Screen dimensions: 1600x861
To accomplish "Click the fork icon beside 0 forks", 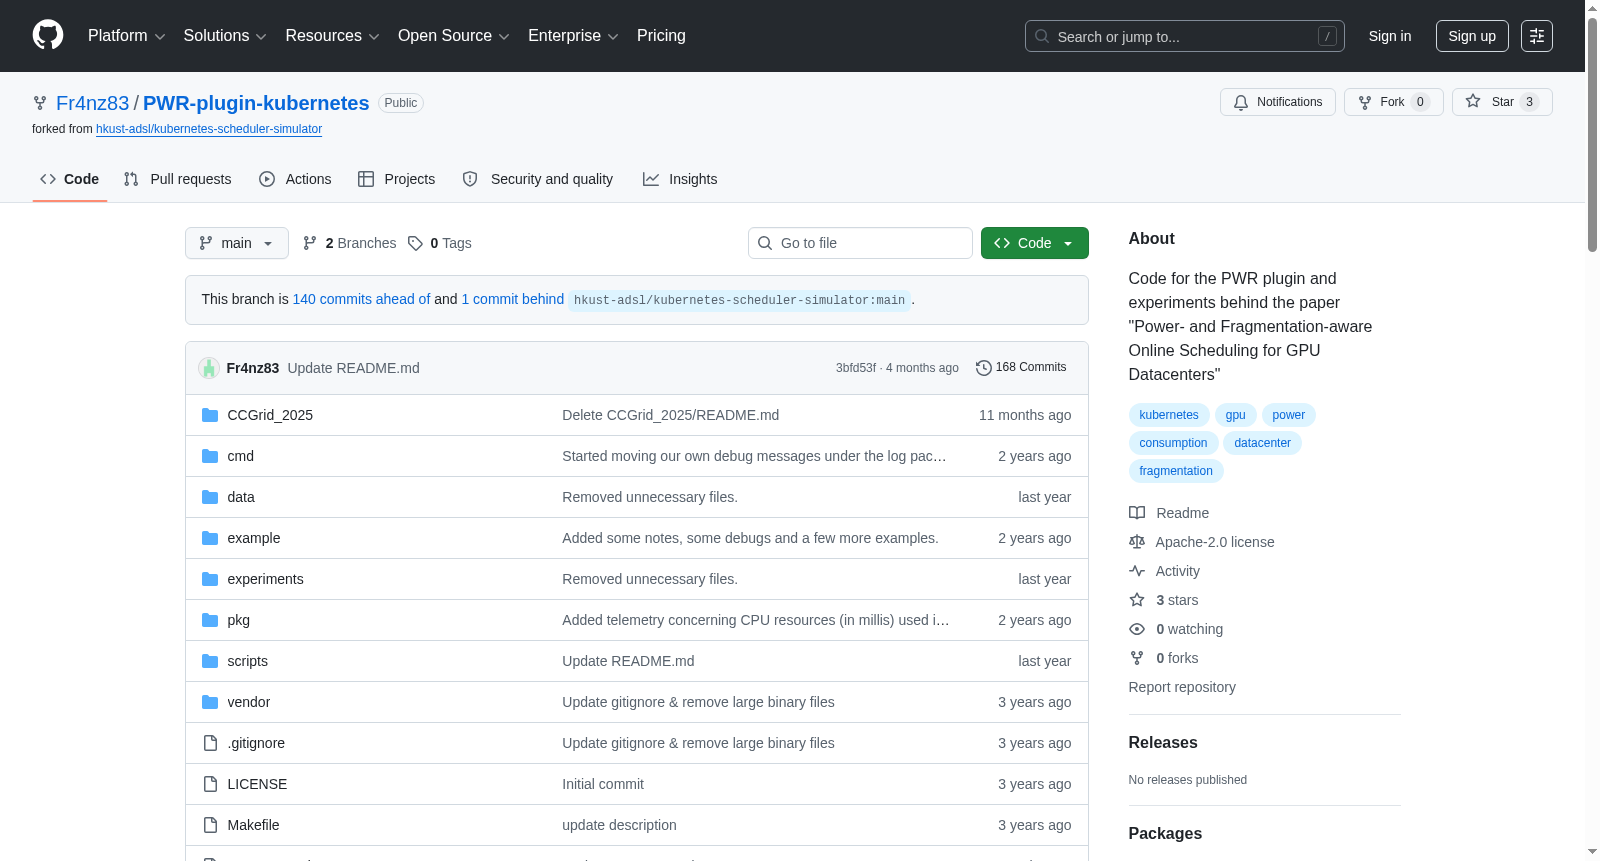I will (1137, 658).
